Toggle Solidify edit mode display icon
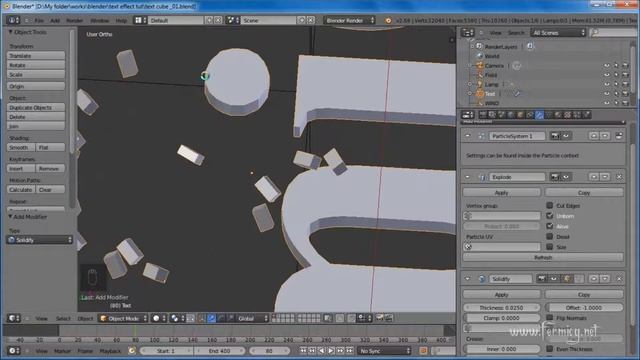The image size is (640, 360). [567, 279]
